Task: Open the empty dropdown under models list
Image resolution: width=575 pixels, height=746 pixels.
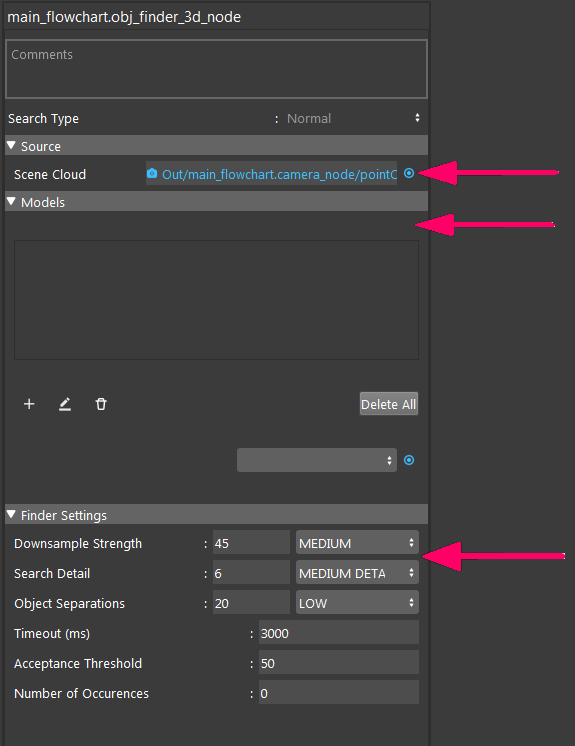Action: point(317,460)
